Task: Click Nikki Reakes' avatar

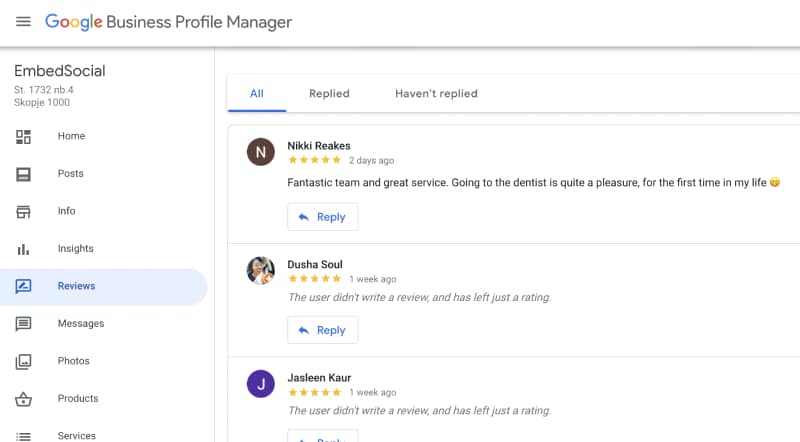Action: pos(261,152)
